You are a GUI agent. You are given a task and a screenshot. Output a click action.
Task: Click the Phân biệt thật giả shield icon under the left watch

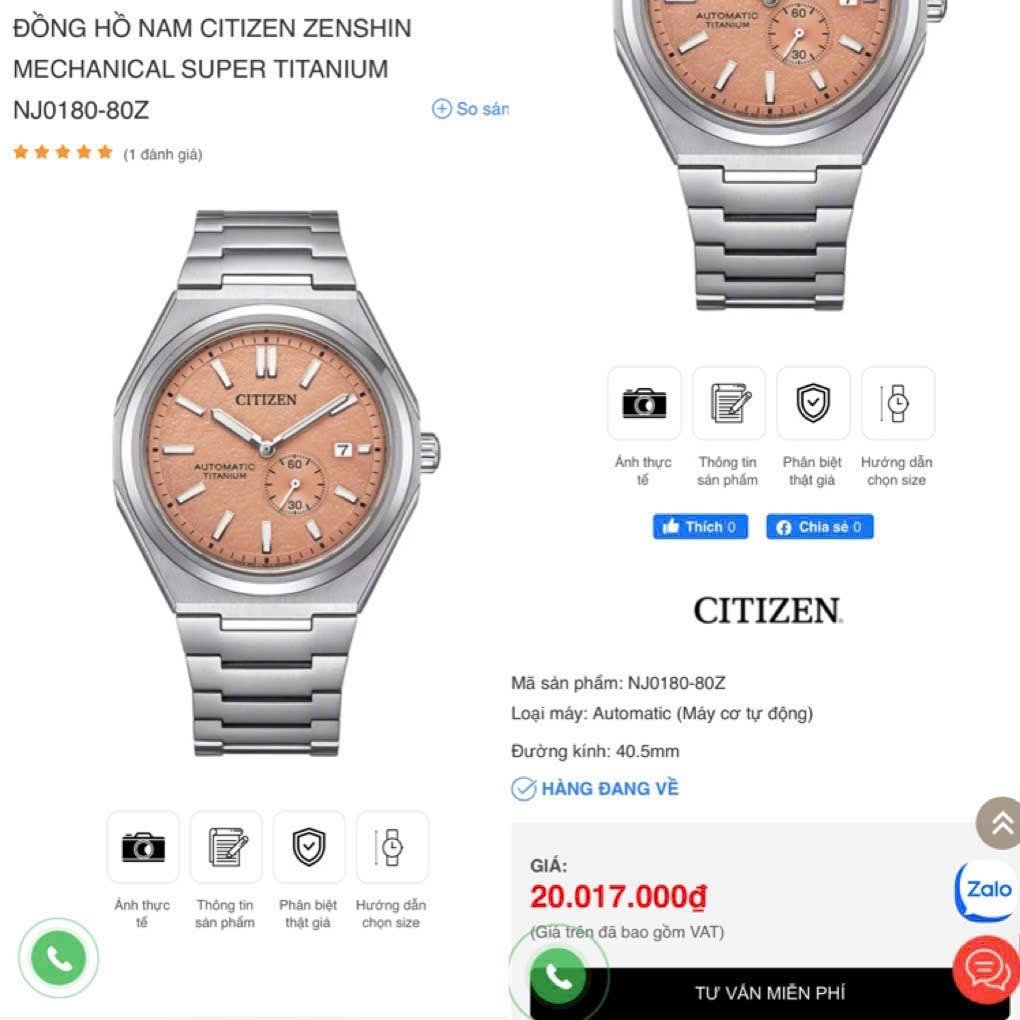(x=309, y=846)
